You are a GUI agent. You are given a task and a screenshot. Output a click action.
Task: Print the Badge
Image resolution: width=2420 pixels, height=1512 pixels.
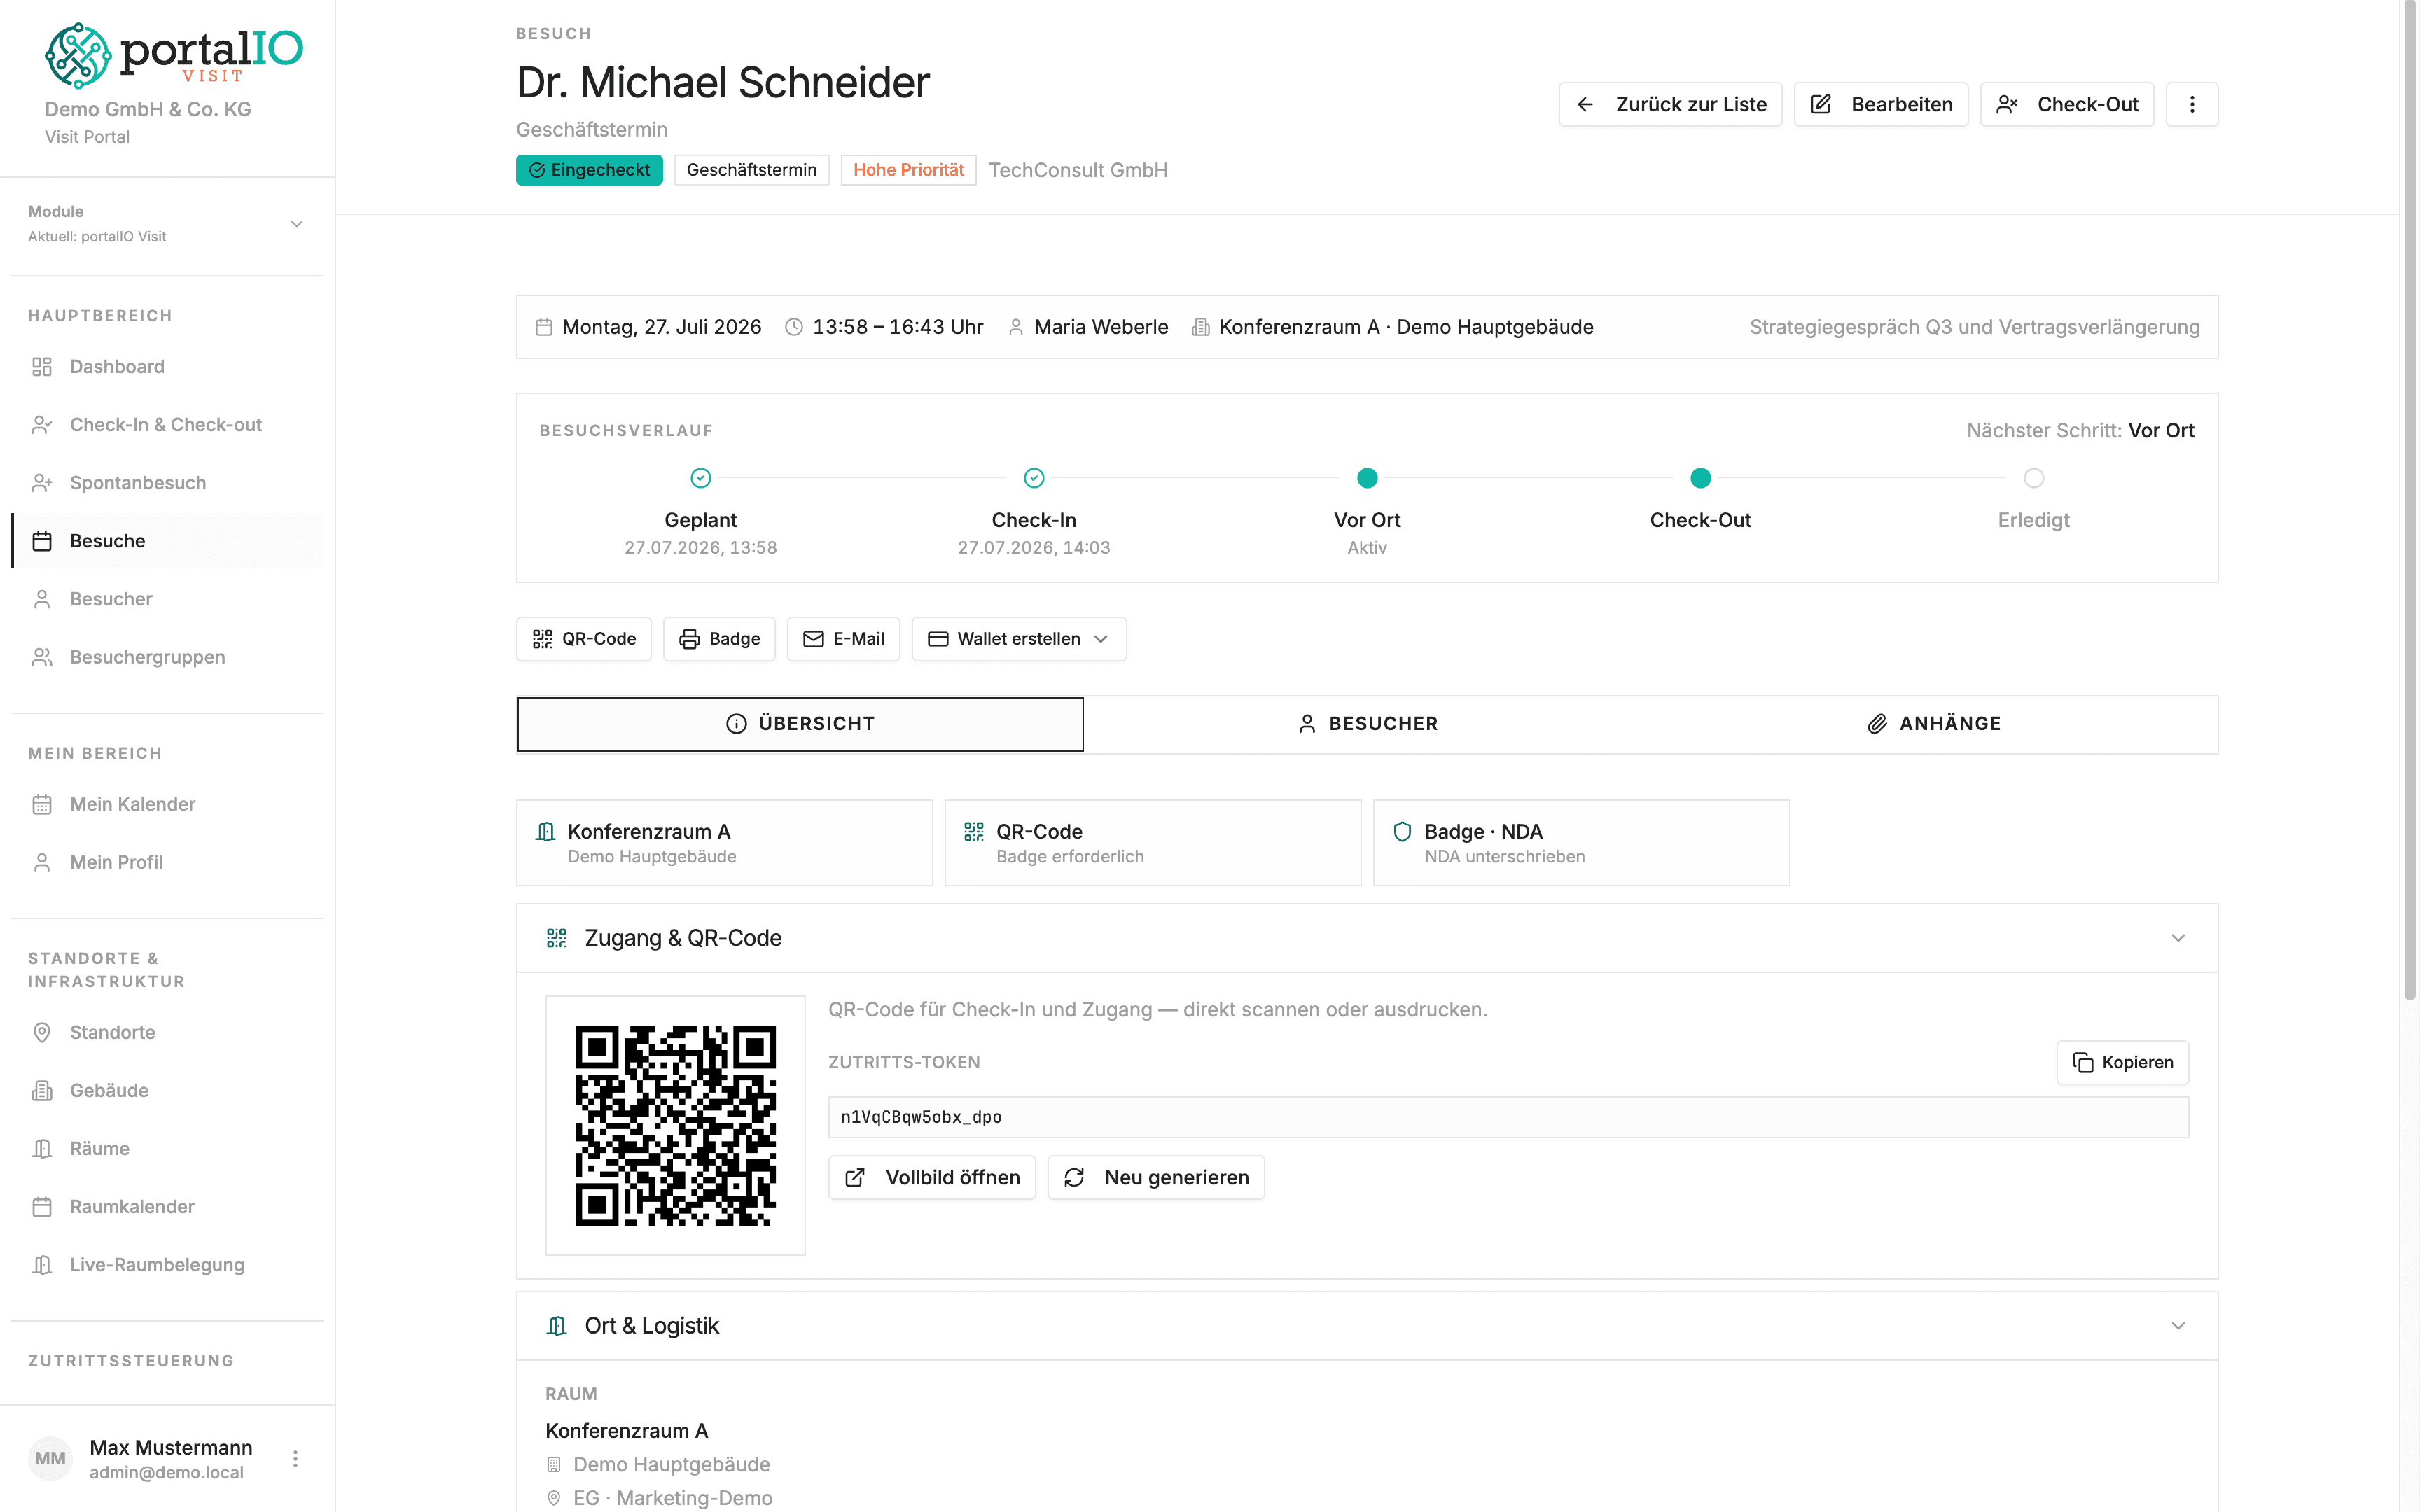pos(719,639)
